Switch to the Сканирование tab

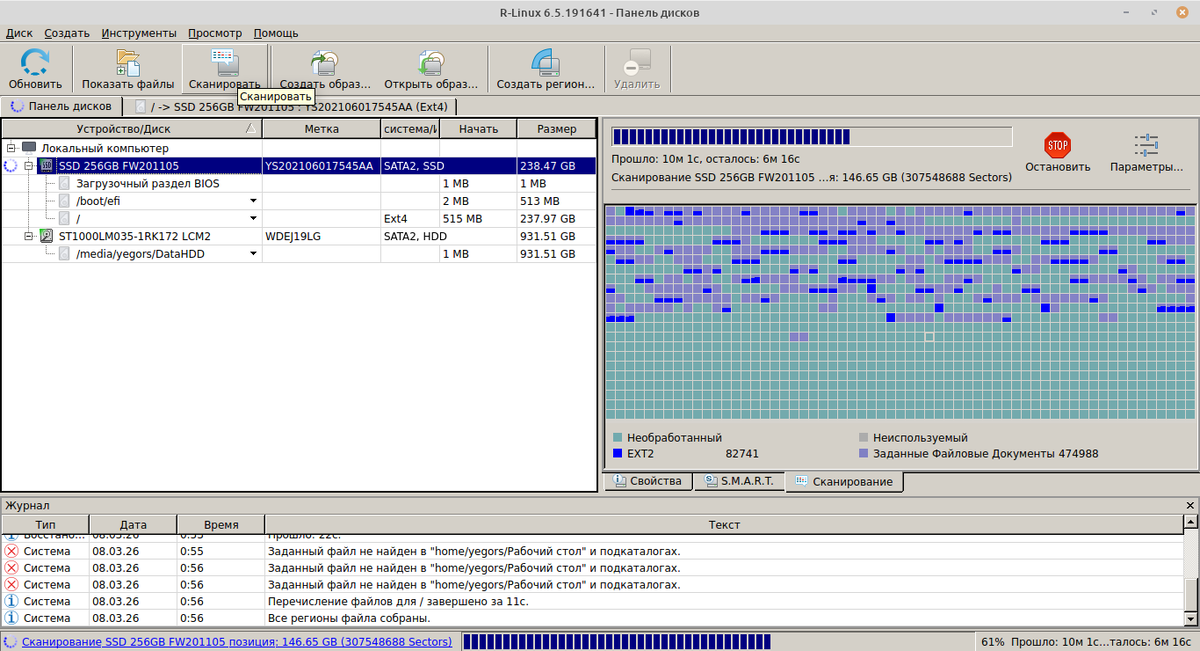pos(844,482)
